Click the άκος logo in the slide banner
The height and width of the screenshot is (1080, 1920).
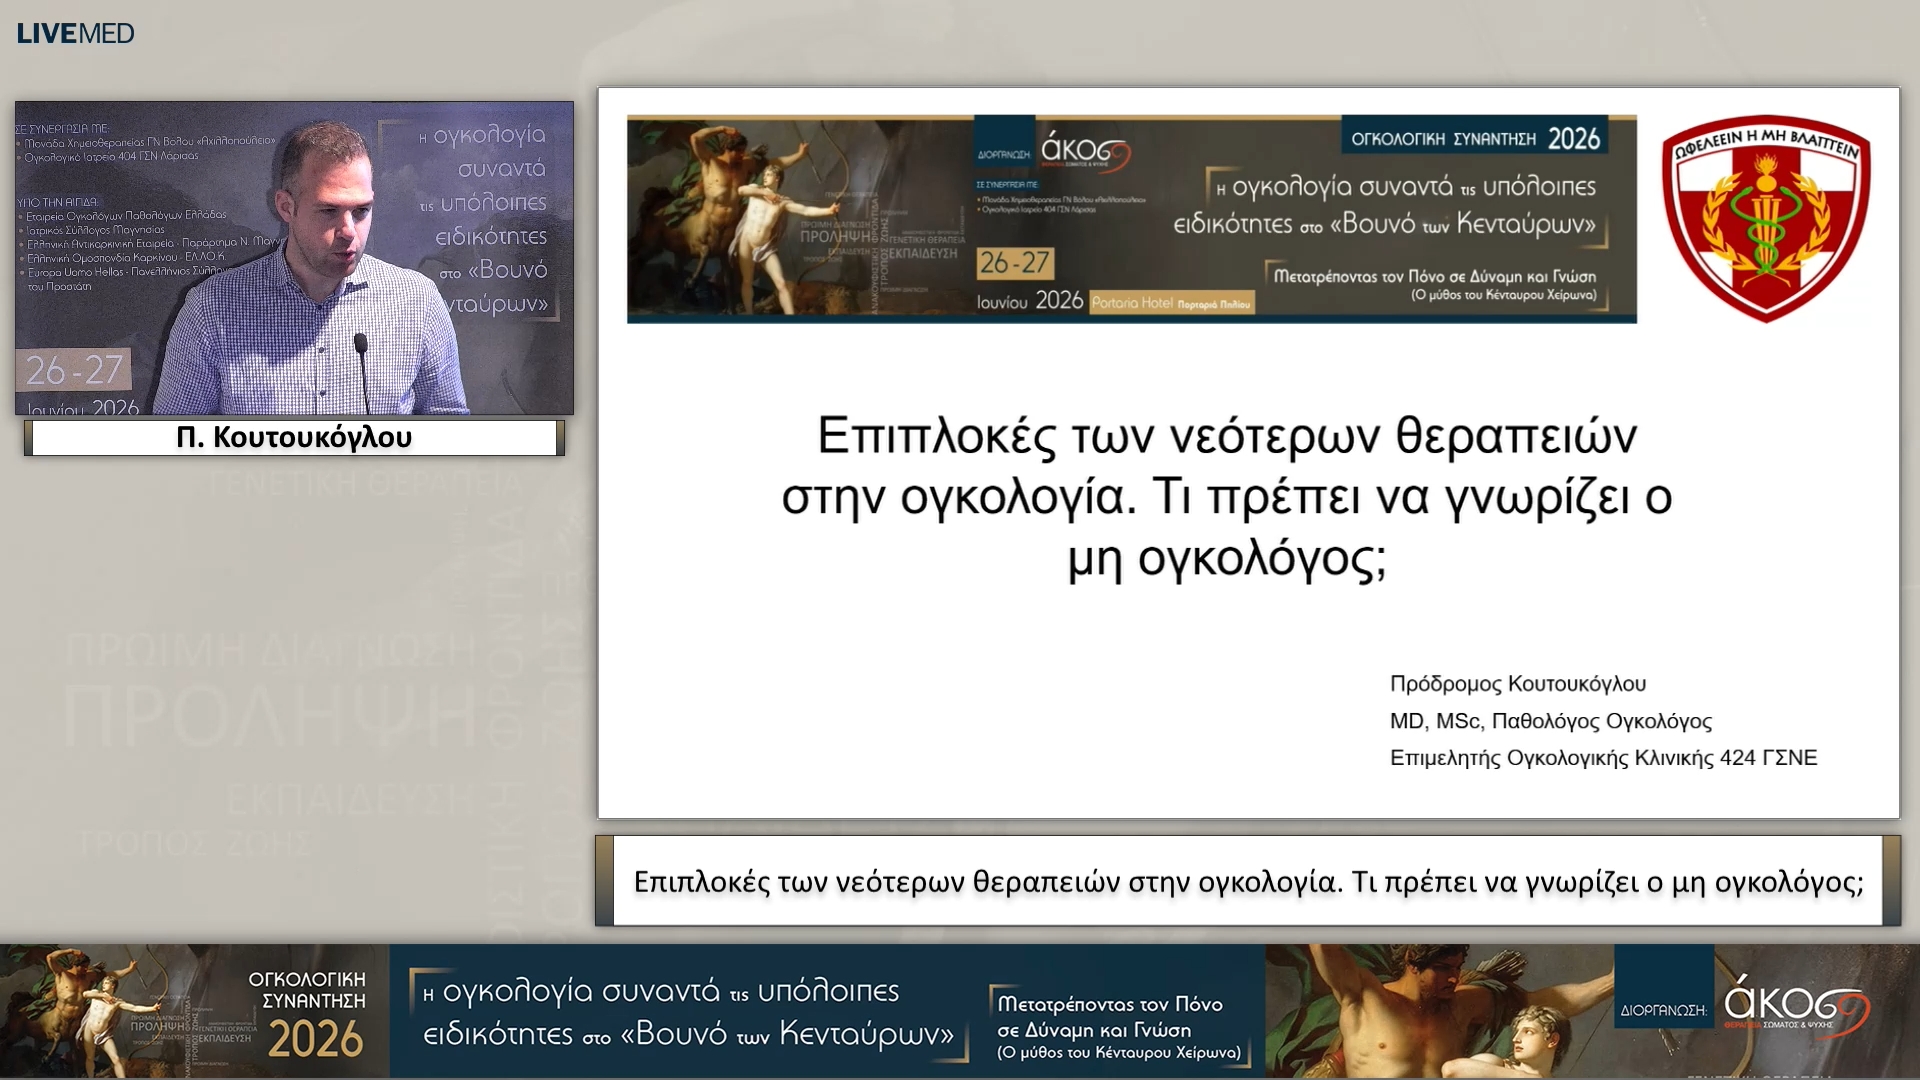1085,151
